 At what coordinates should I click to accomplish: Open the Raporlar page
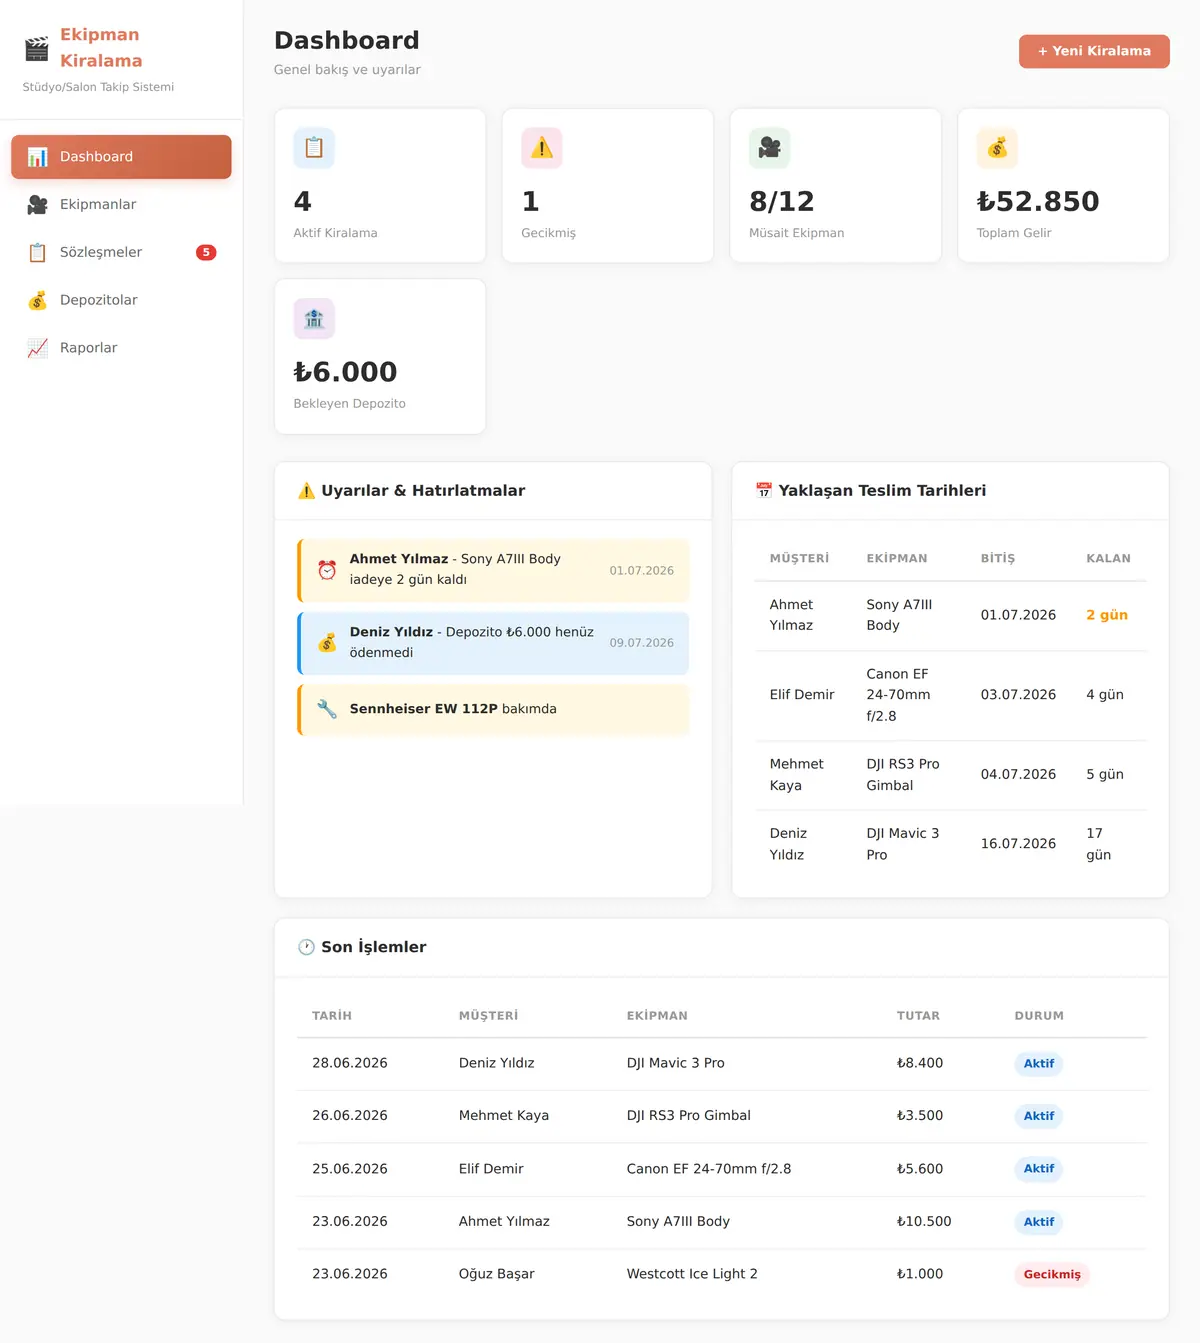coord(121,348)
